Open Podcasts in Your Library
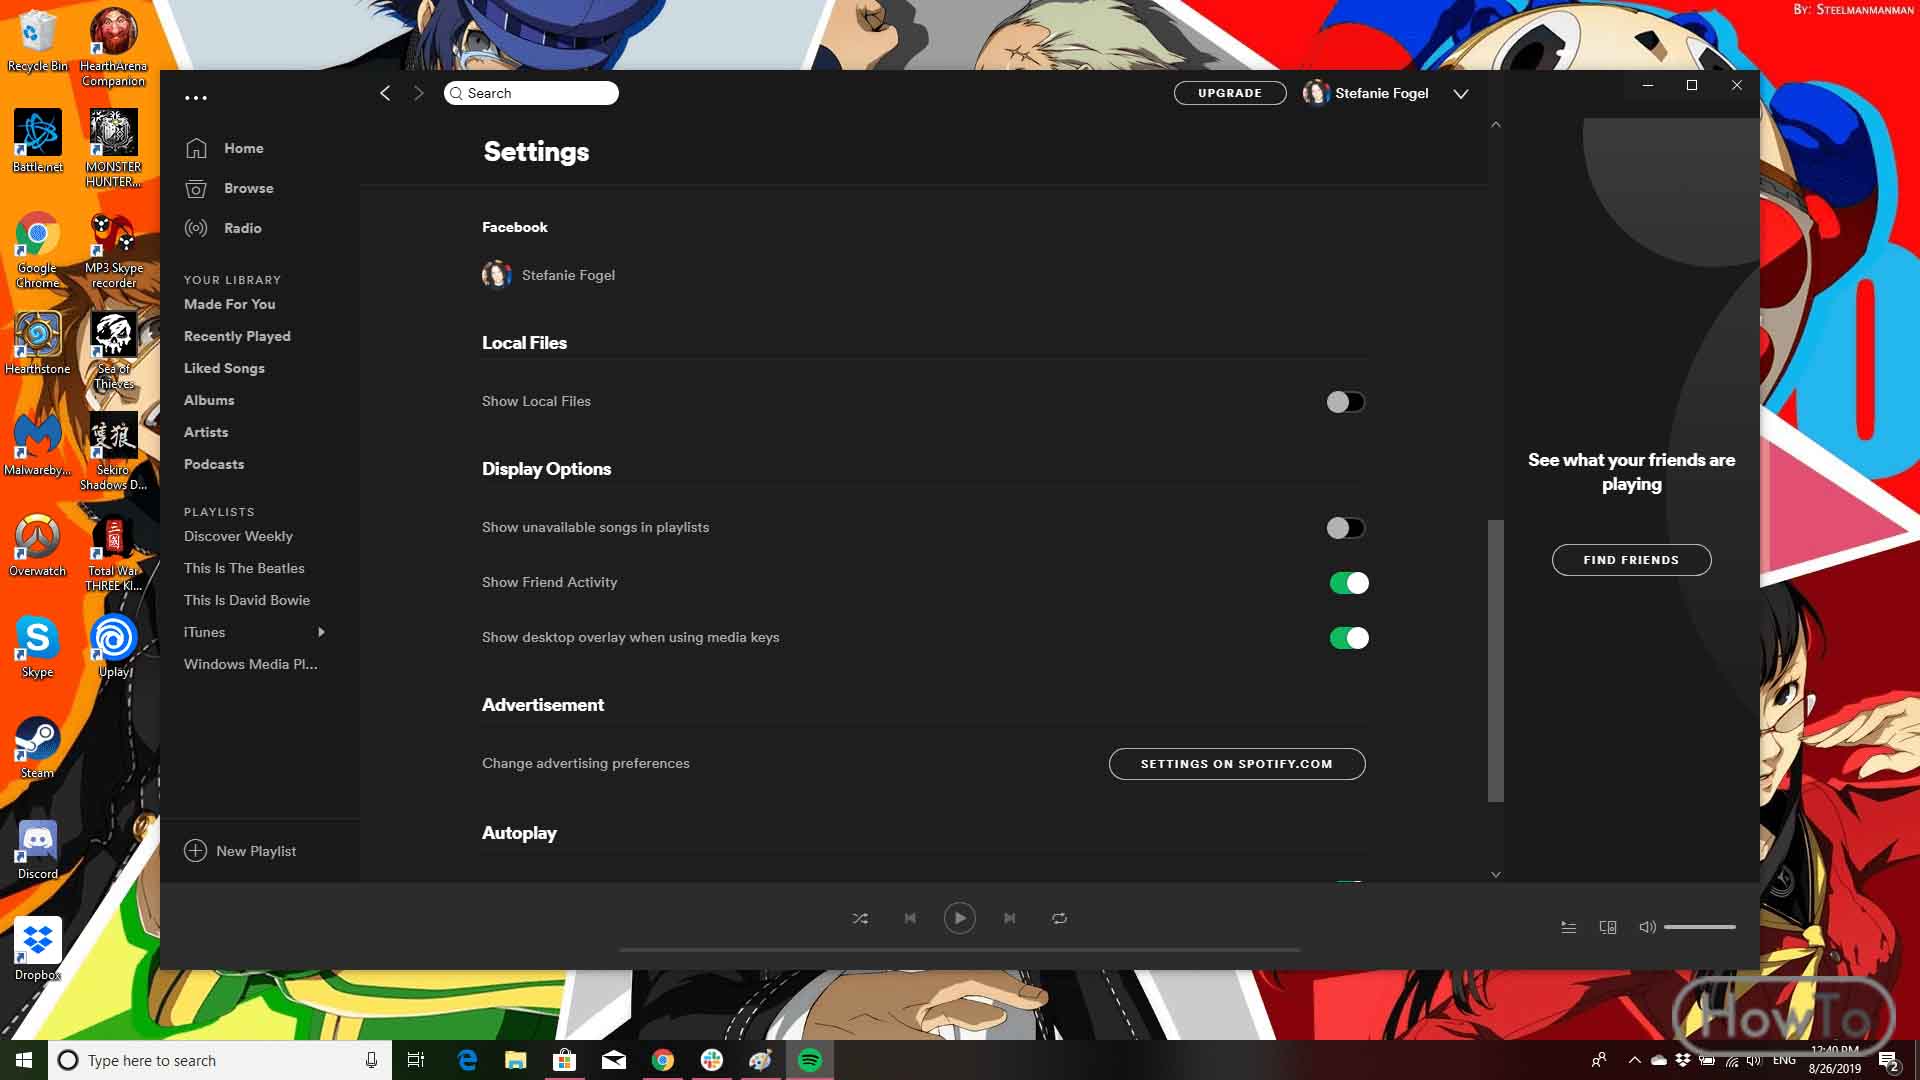Image resolution: width=1920 pixels, height=1080 pixels. tap(214, 464)
